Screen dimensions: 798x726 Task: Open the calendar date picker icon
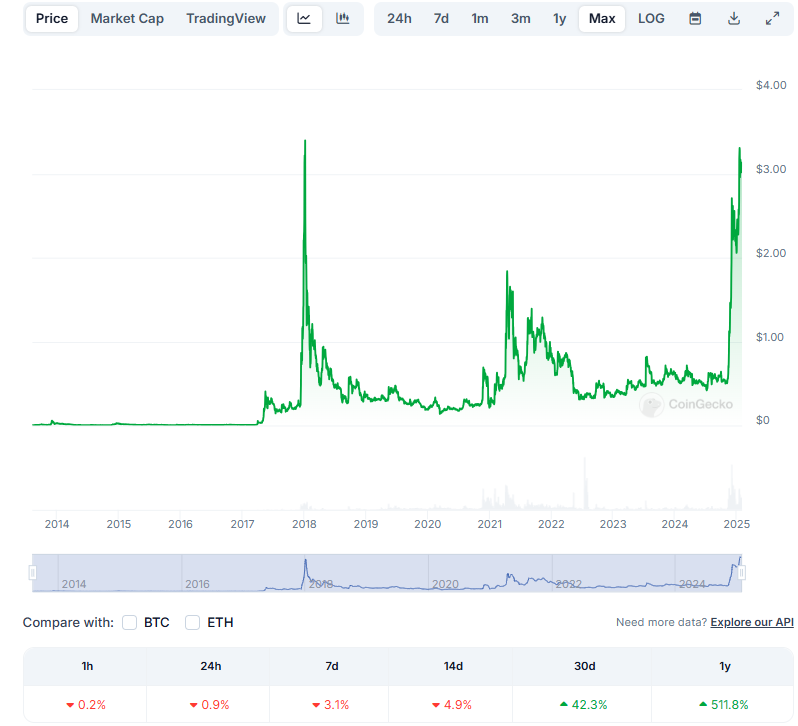point(695,19)
